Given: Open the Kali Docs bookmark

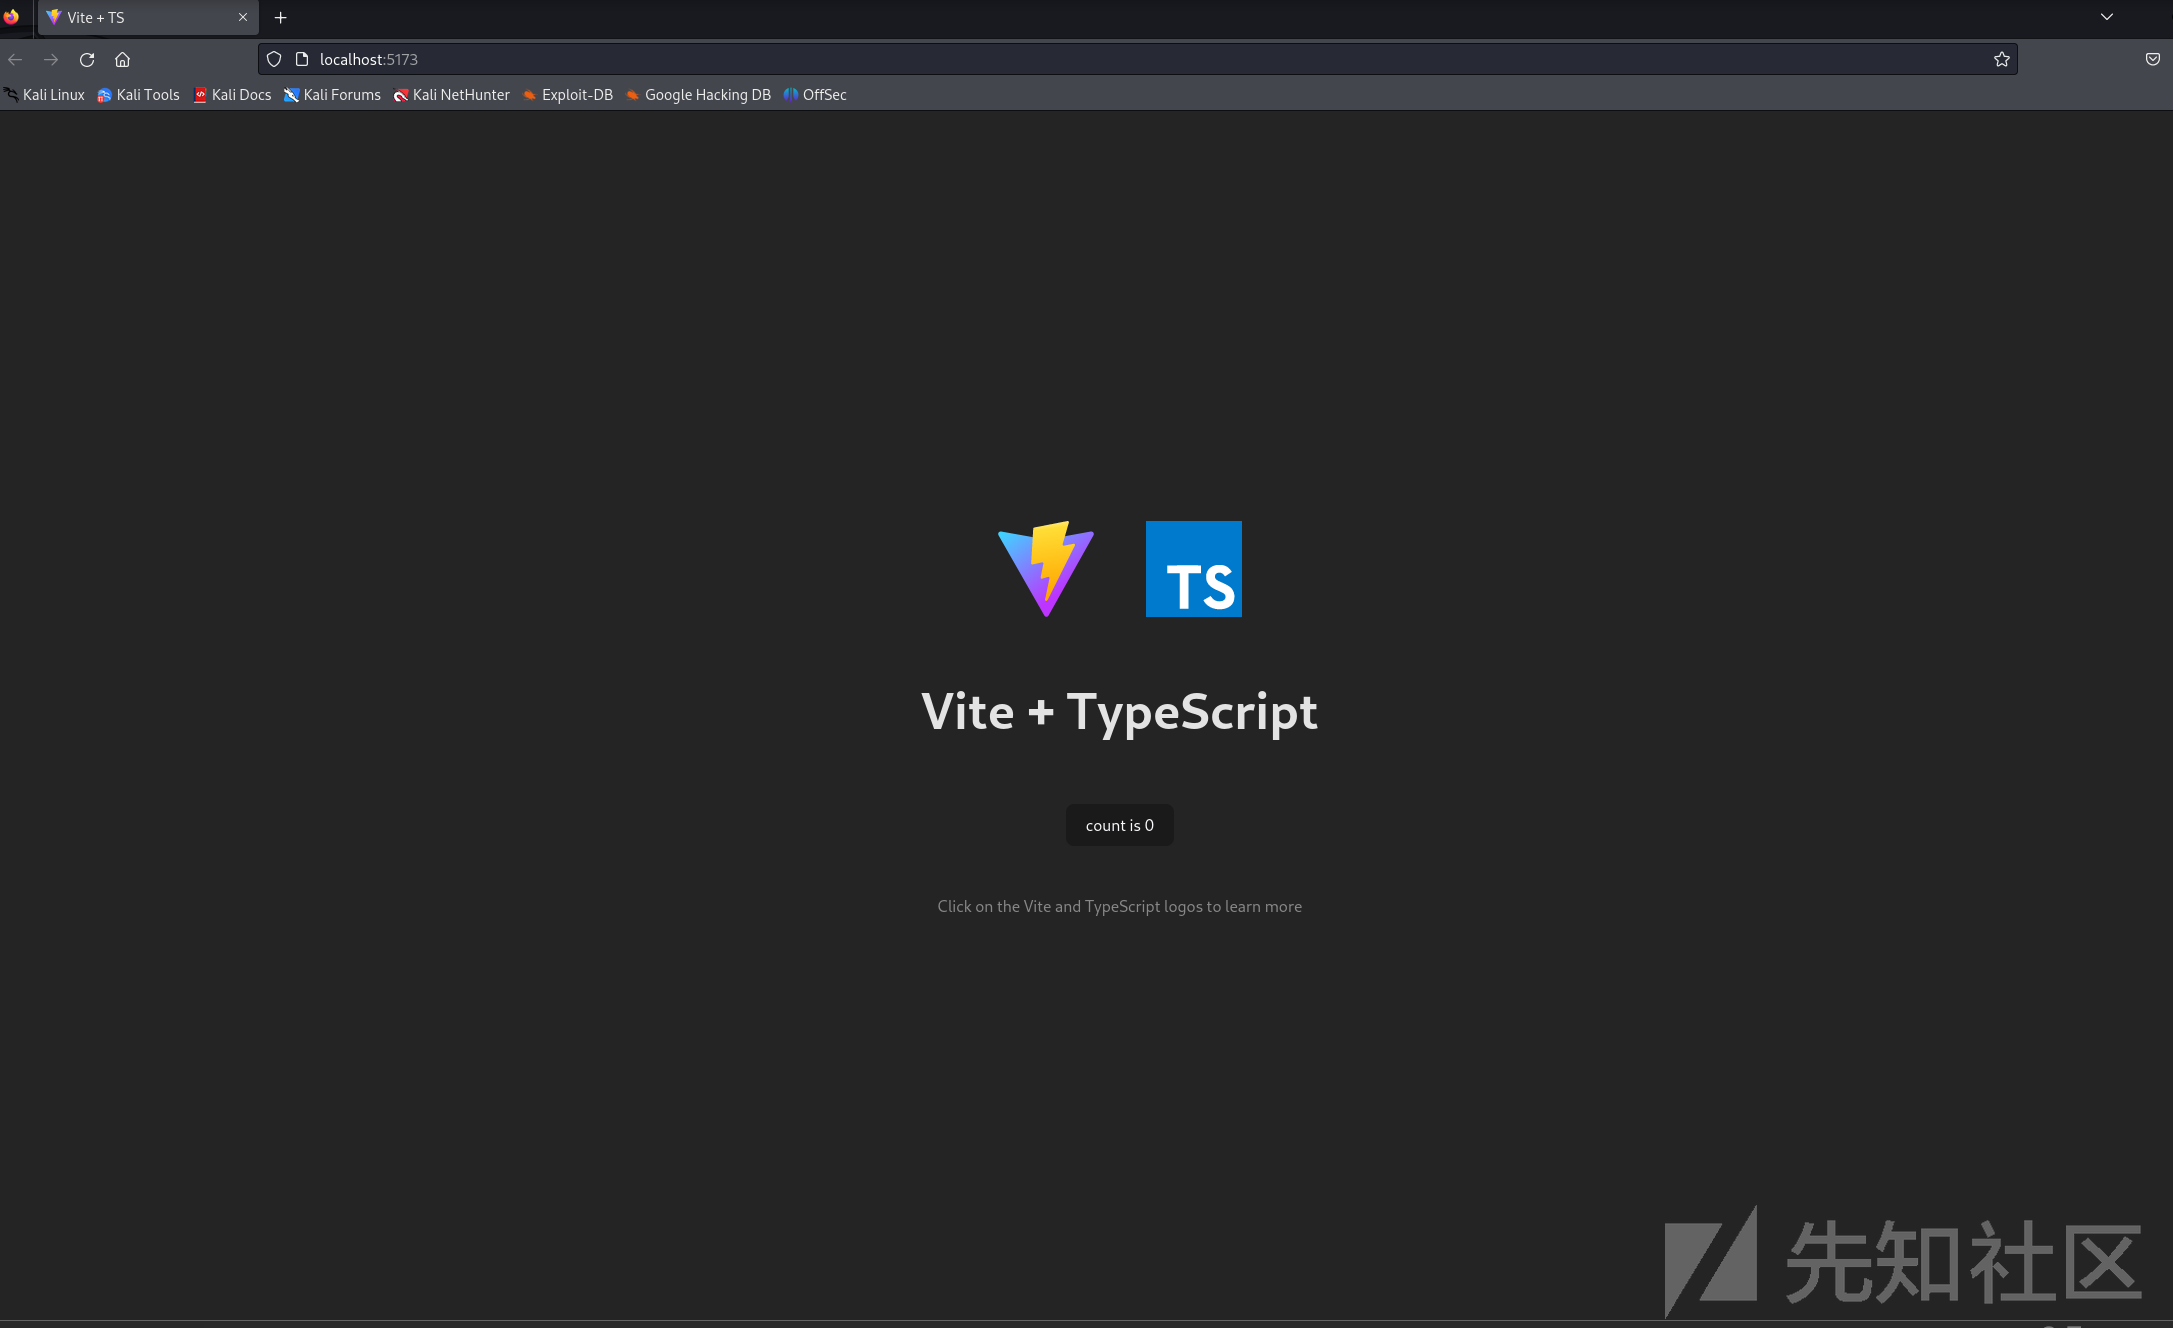Looking at the screenshot, I should [232, 95].
